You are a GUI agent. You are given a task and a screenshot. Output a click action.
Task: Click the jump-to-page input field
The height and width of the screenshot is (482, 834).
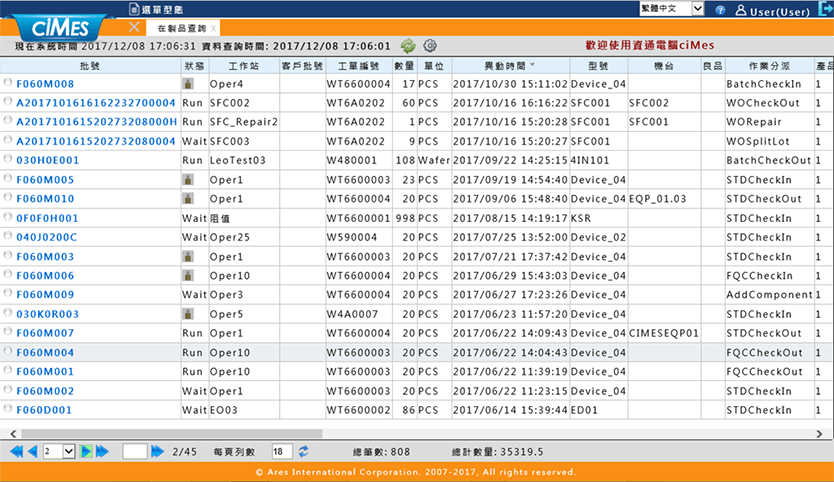tap(135, 452)
